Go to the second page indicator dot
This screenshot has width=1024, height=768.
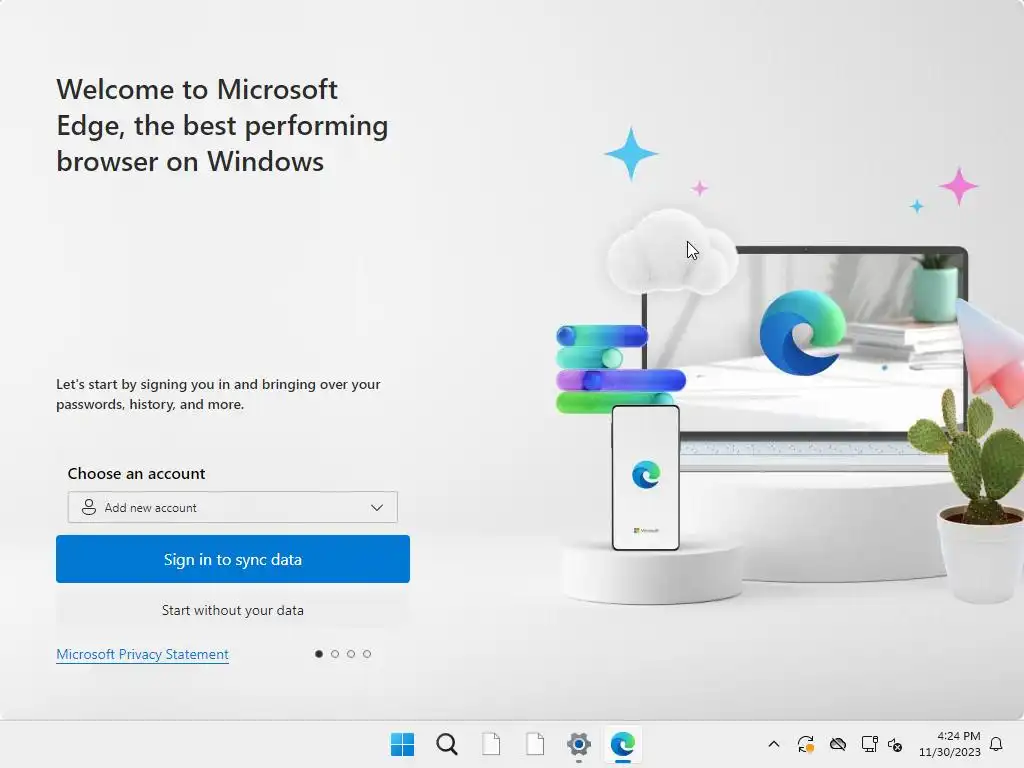coord(335,654)
